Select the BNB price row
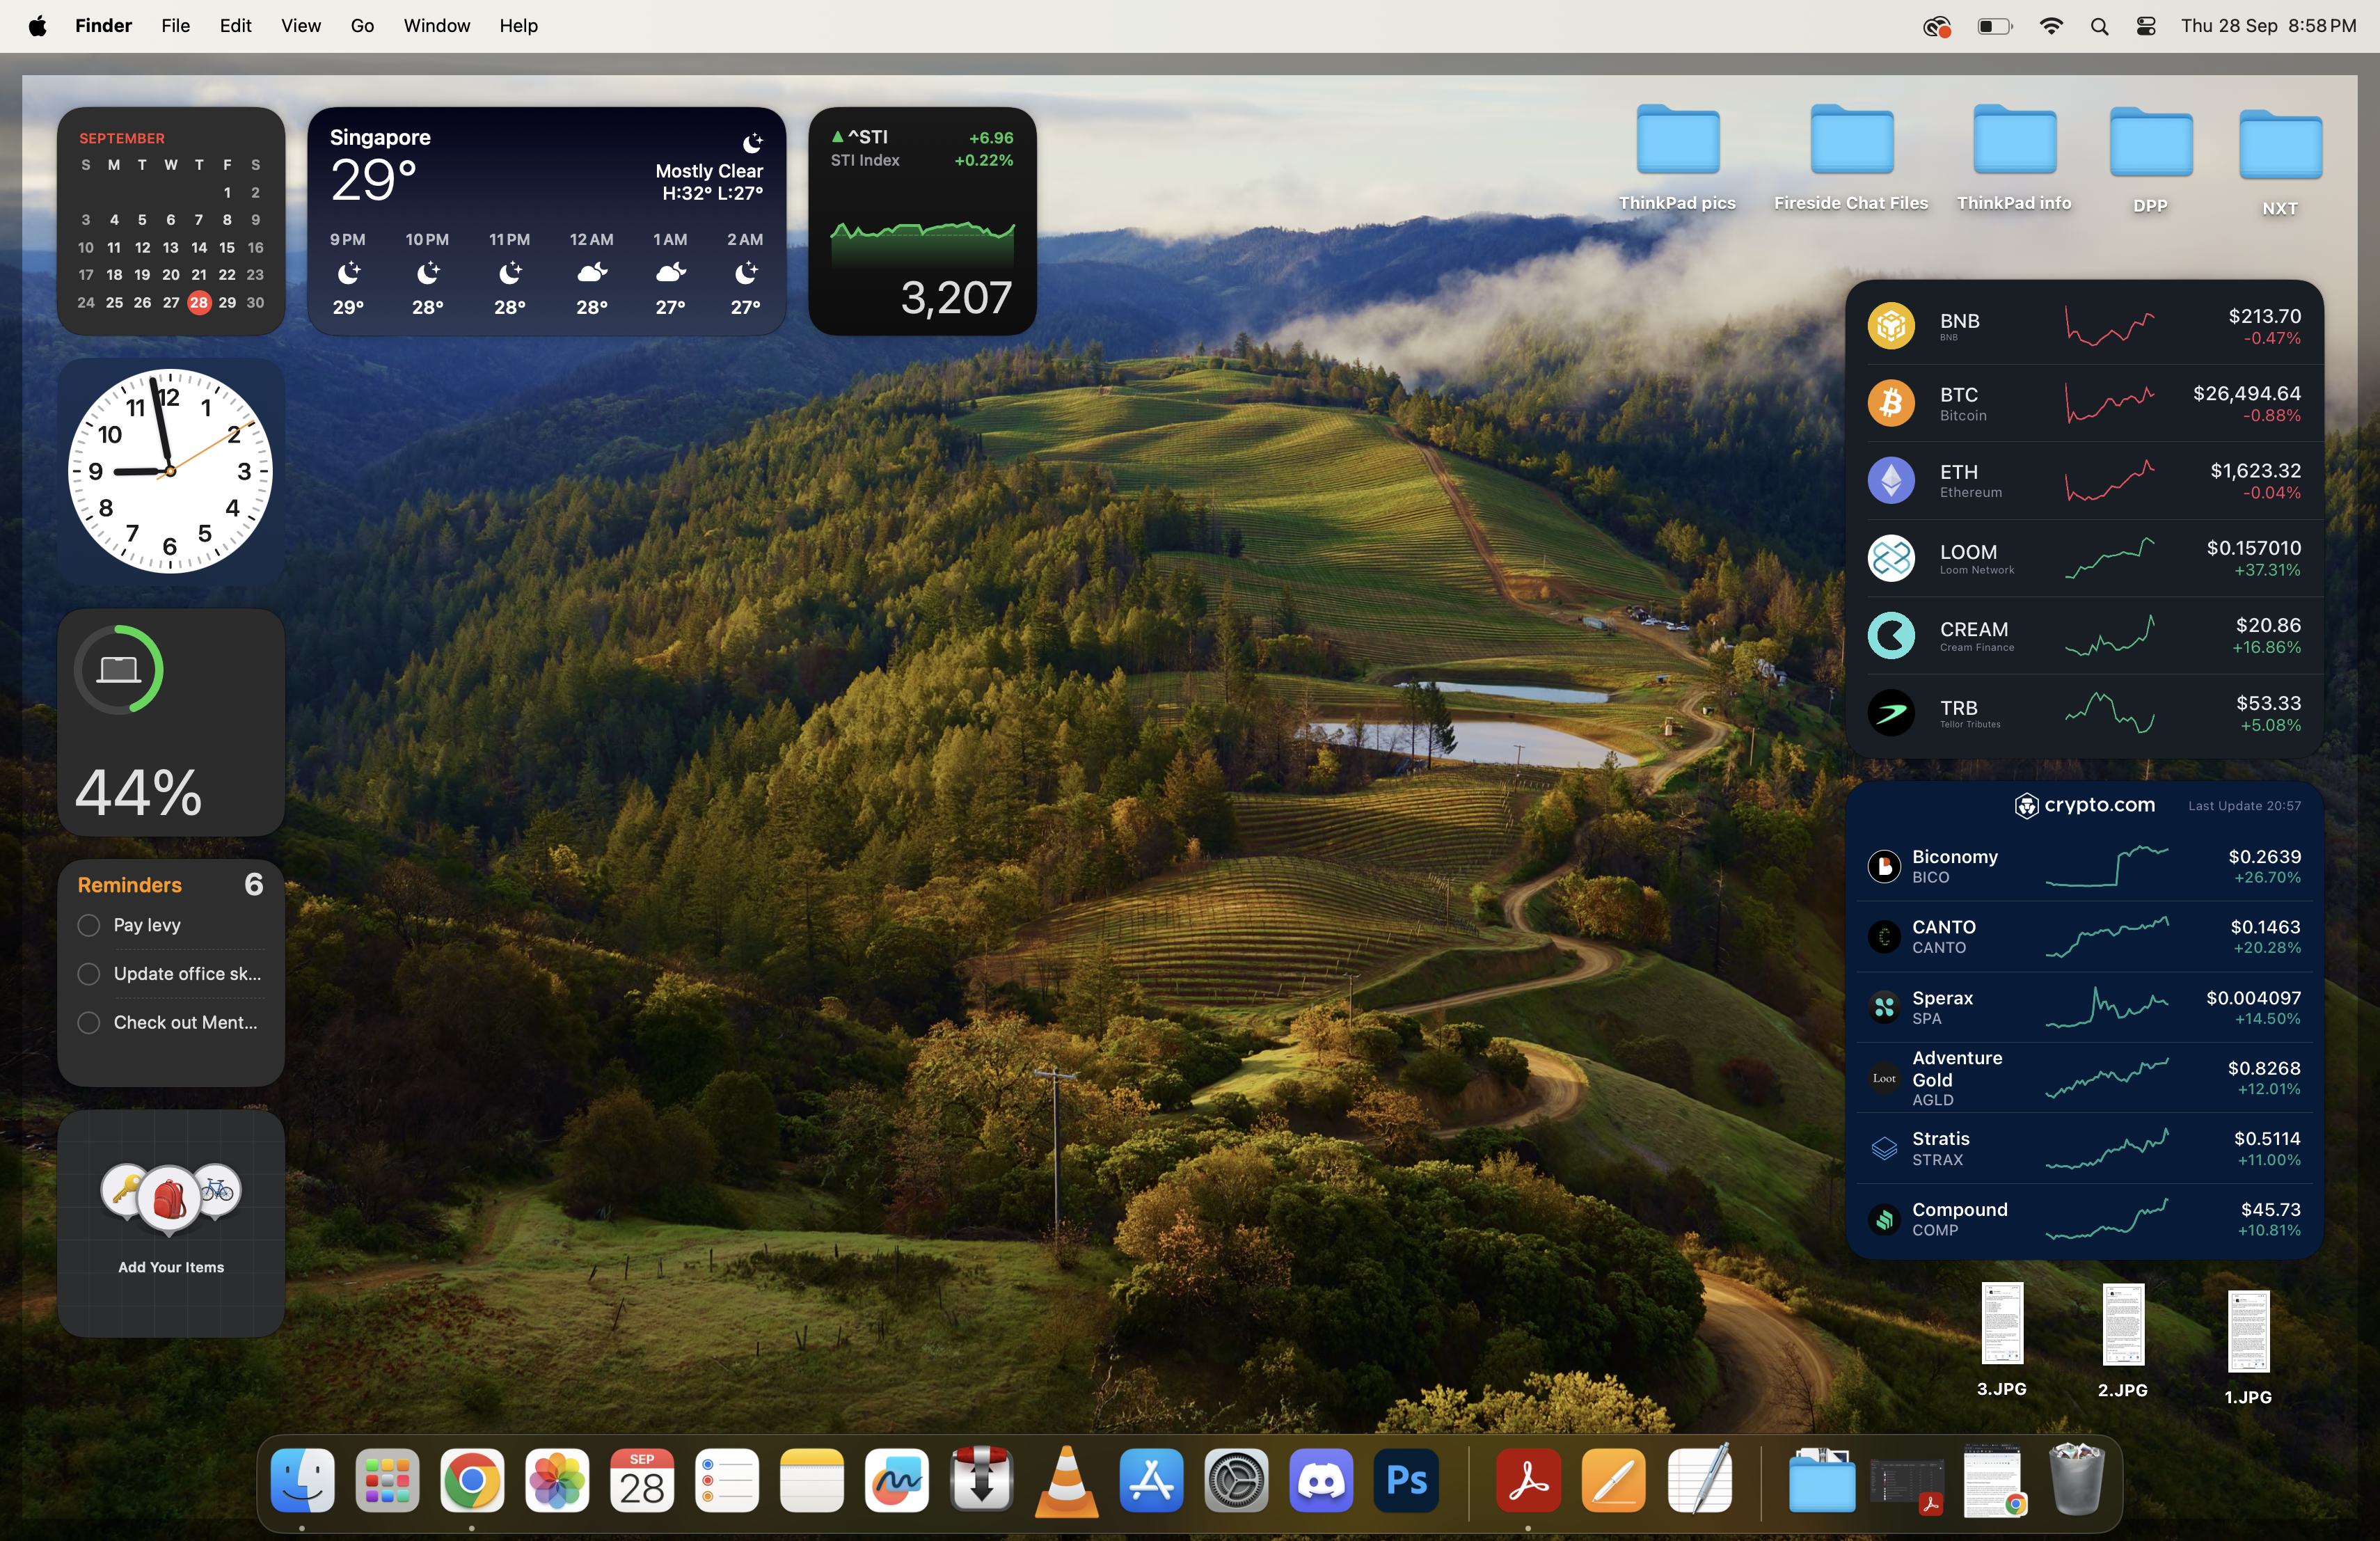The image size is (2380, 1541). pos(2084,326)
